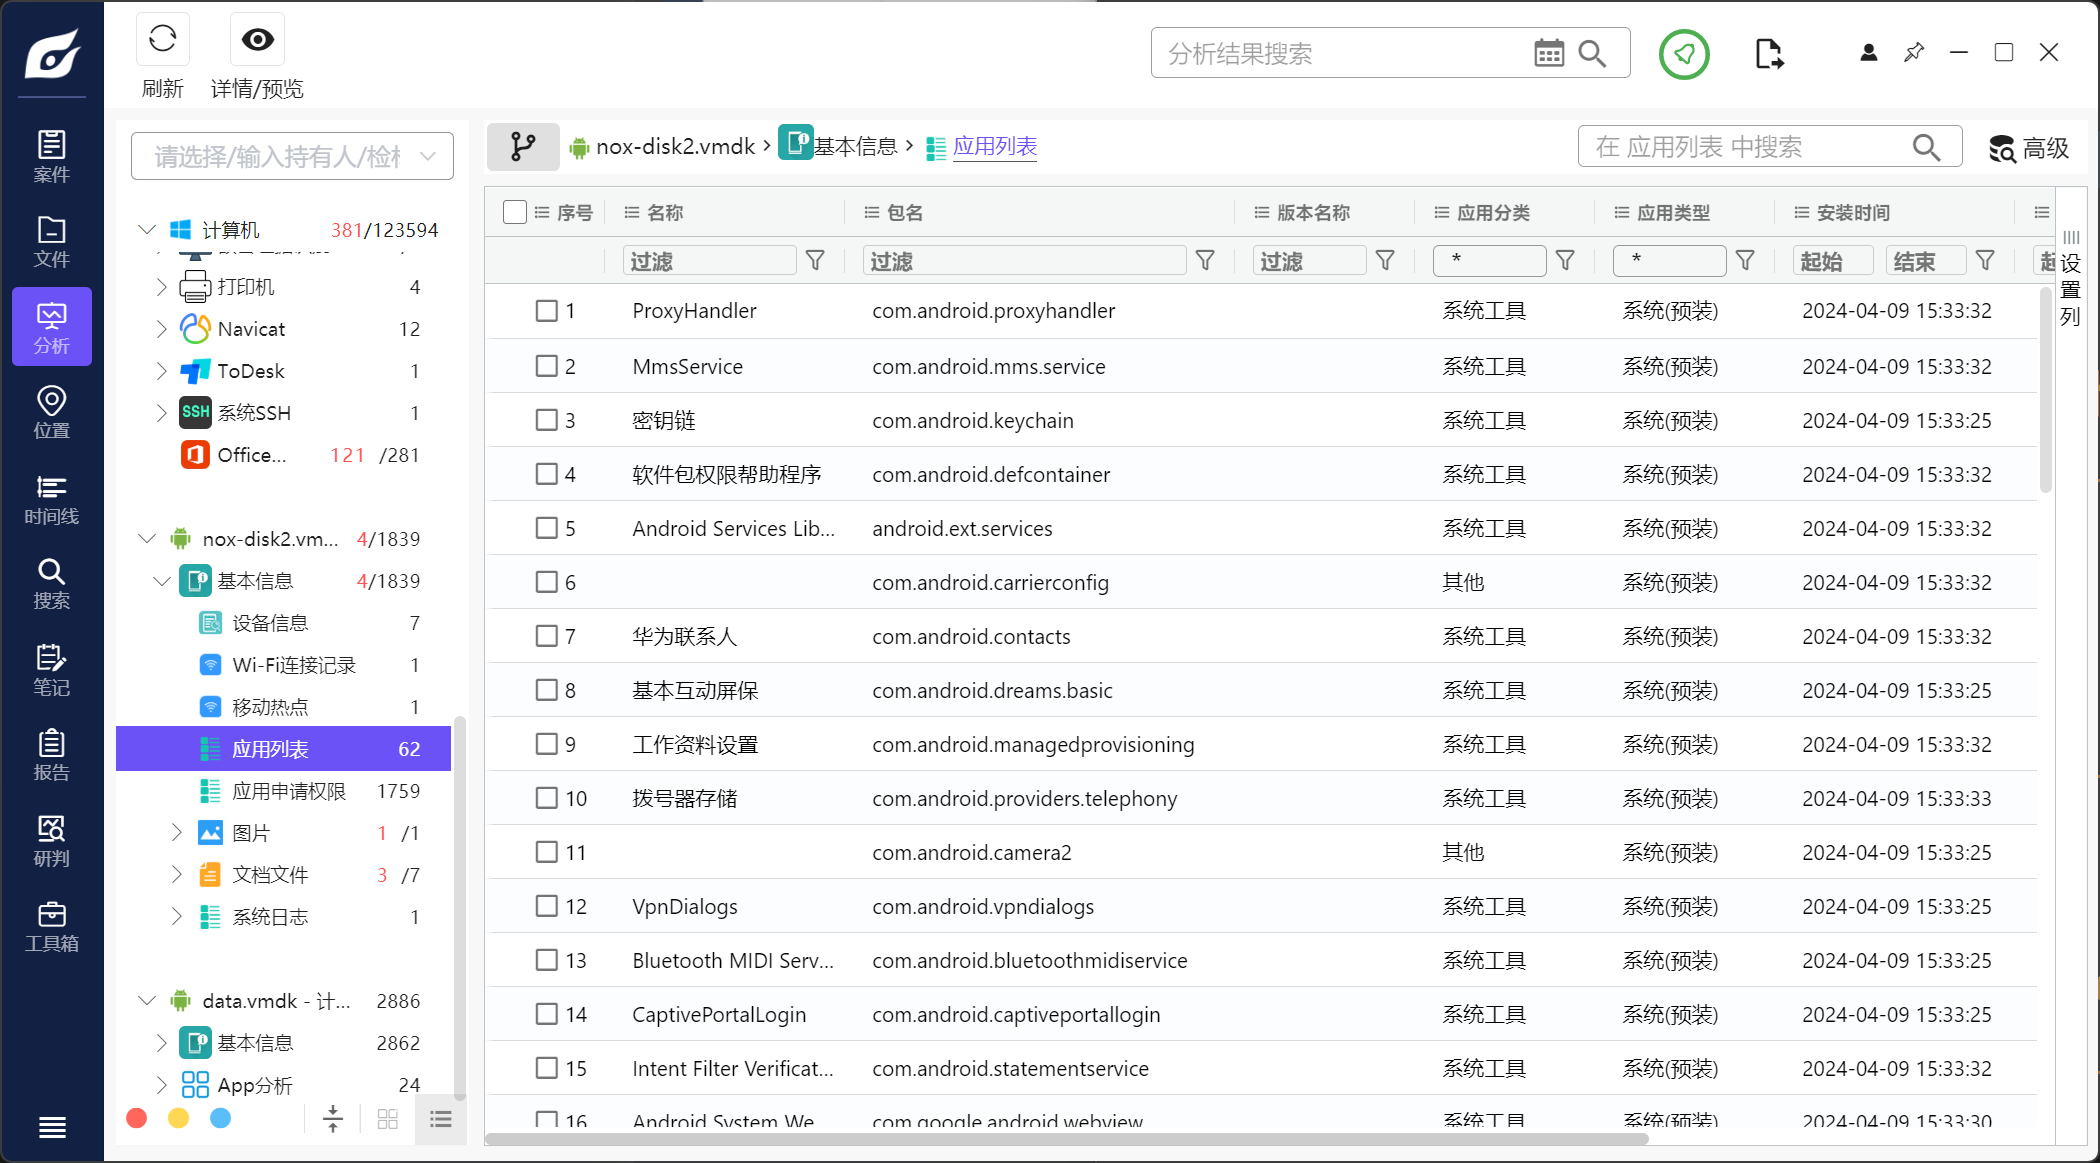This screenshot has height=1163, width=2100.
Task: Select 应用申请权限 in the tree
Action: coord(289,791)
